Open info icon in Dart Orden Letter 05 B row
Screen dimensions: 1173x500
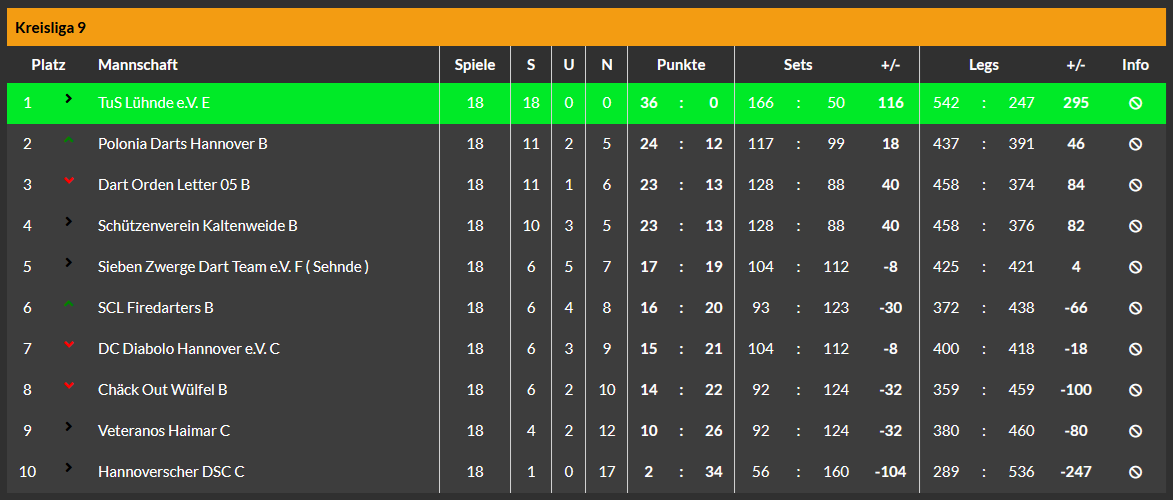[1135, 185]
